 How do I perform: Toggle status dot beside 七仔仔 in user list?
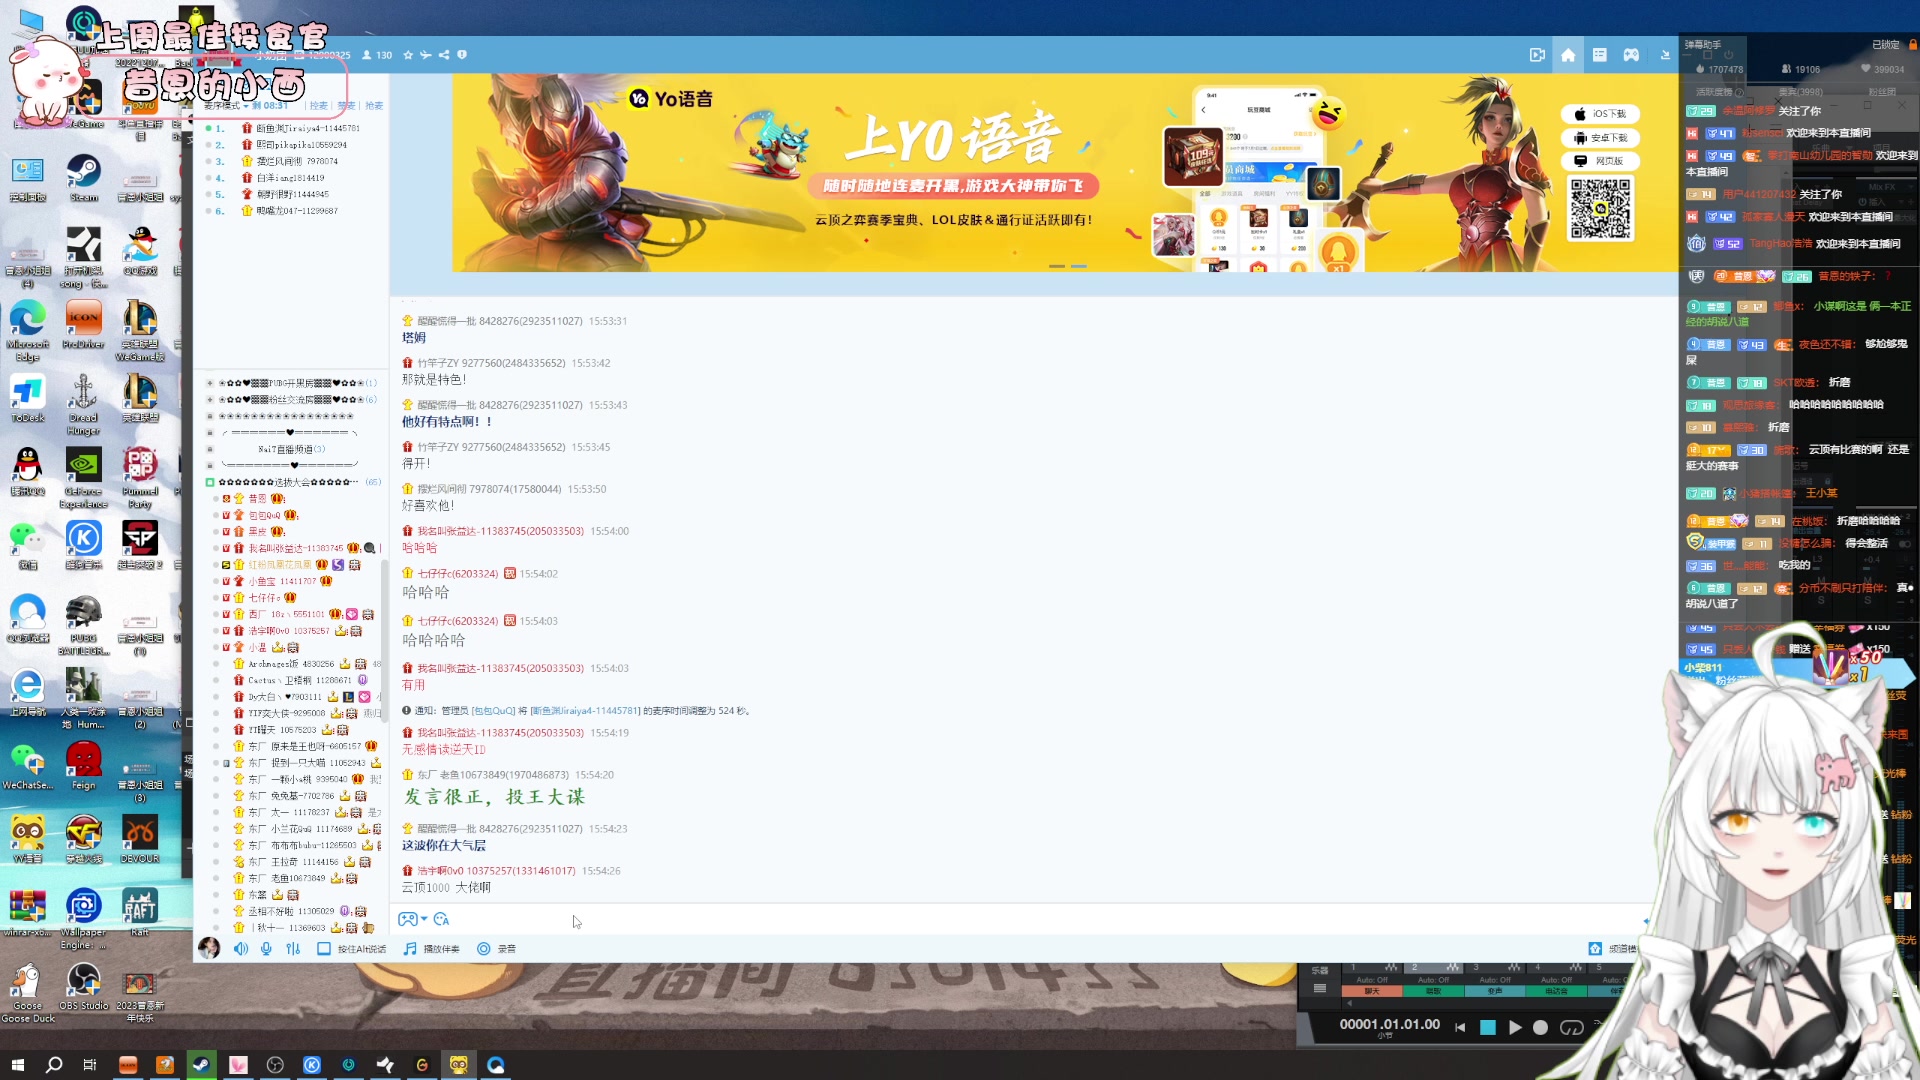click(215, 598)
